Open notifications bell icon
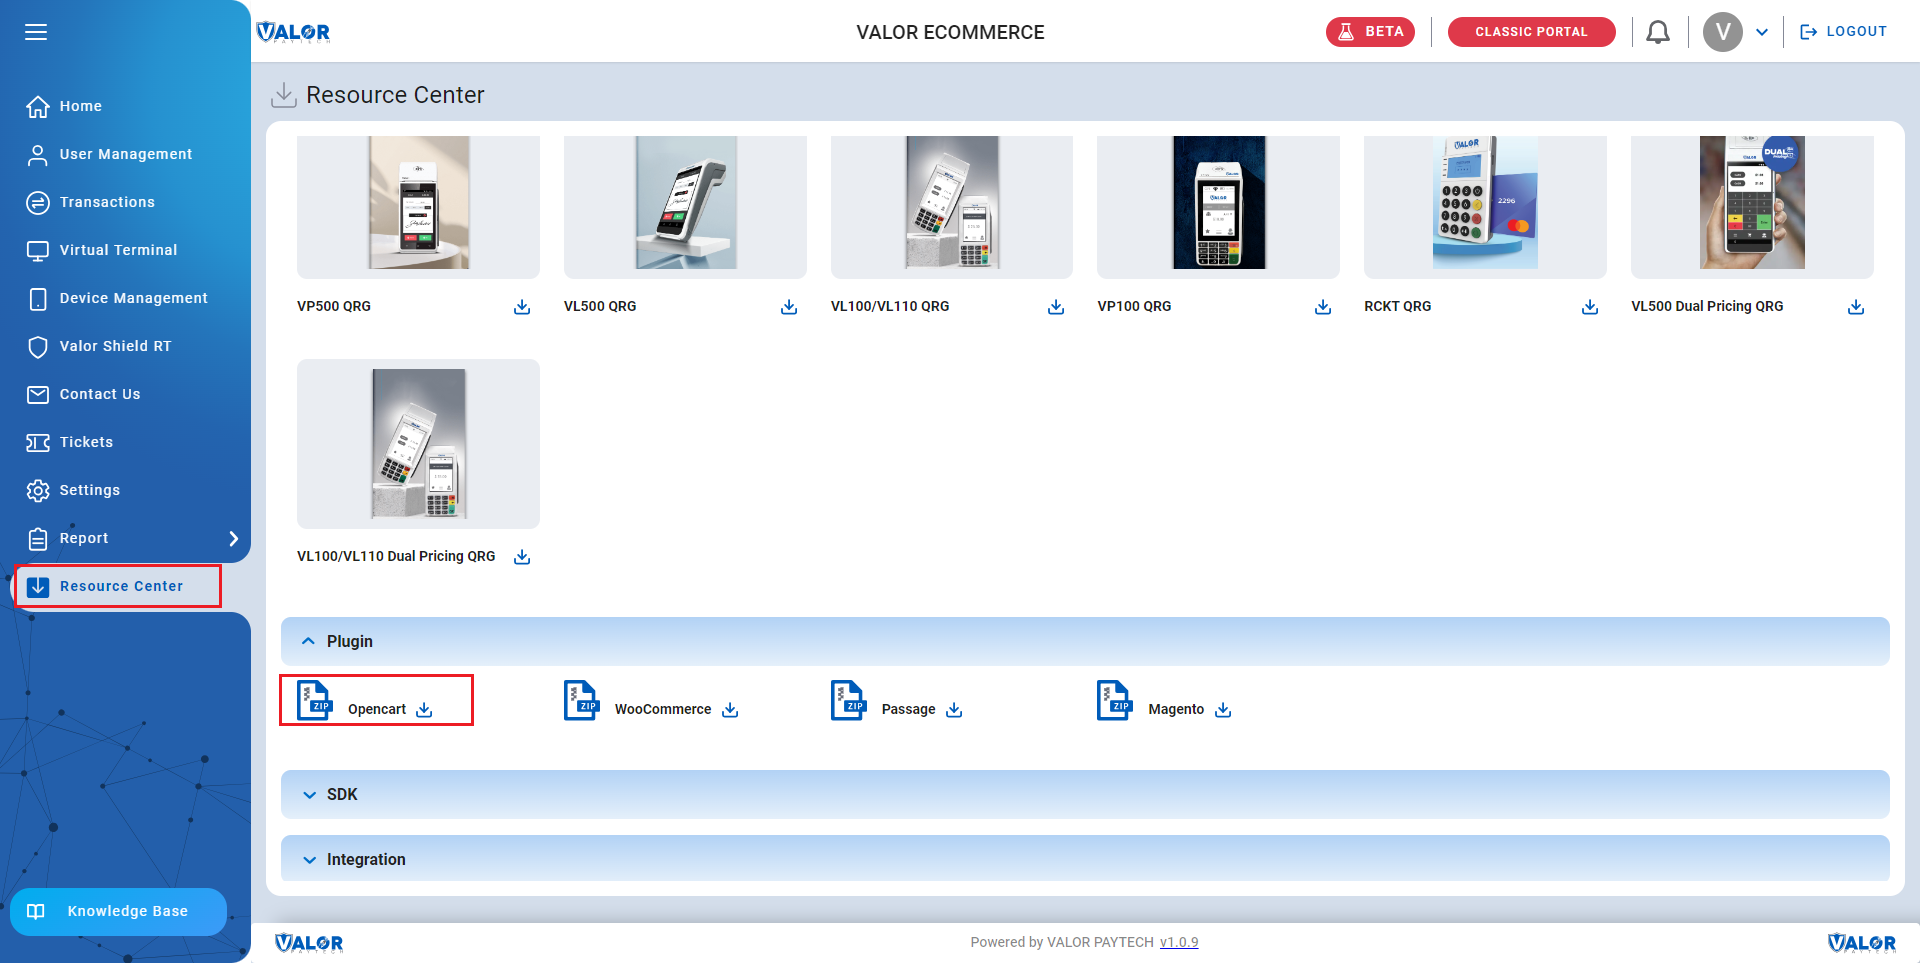This screenshot has height=963, width=1920. point(1658,32)
